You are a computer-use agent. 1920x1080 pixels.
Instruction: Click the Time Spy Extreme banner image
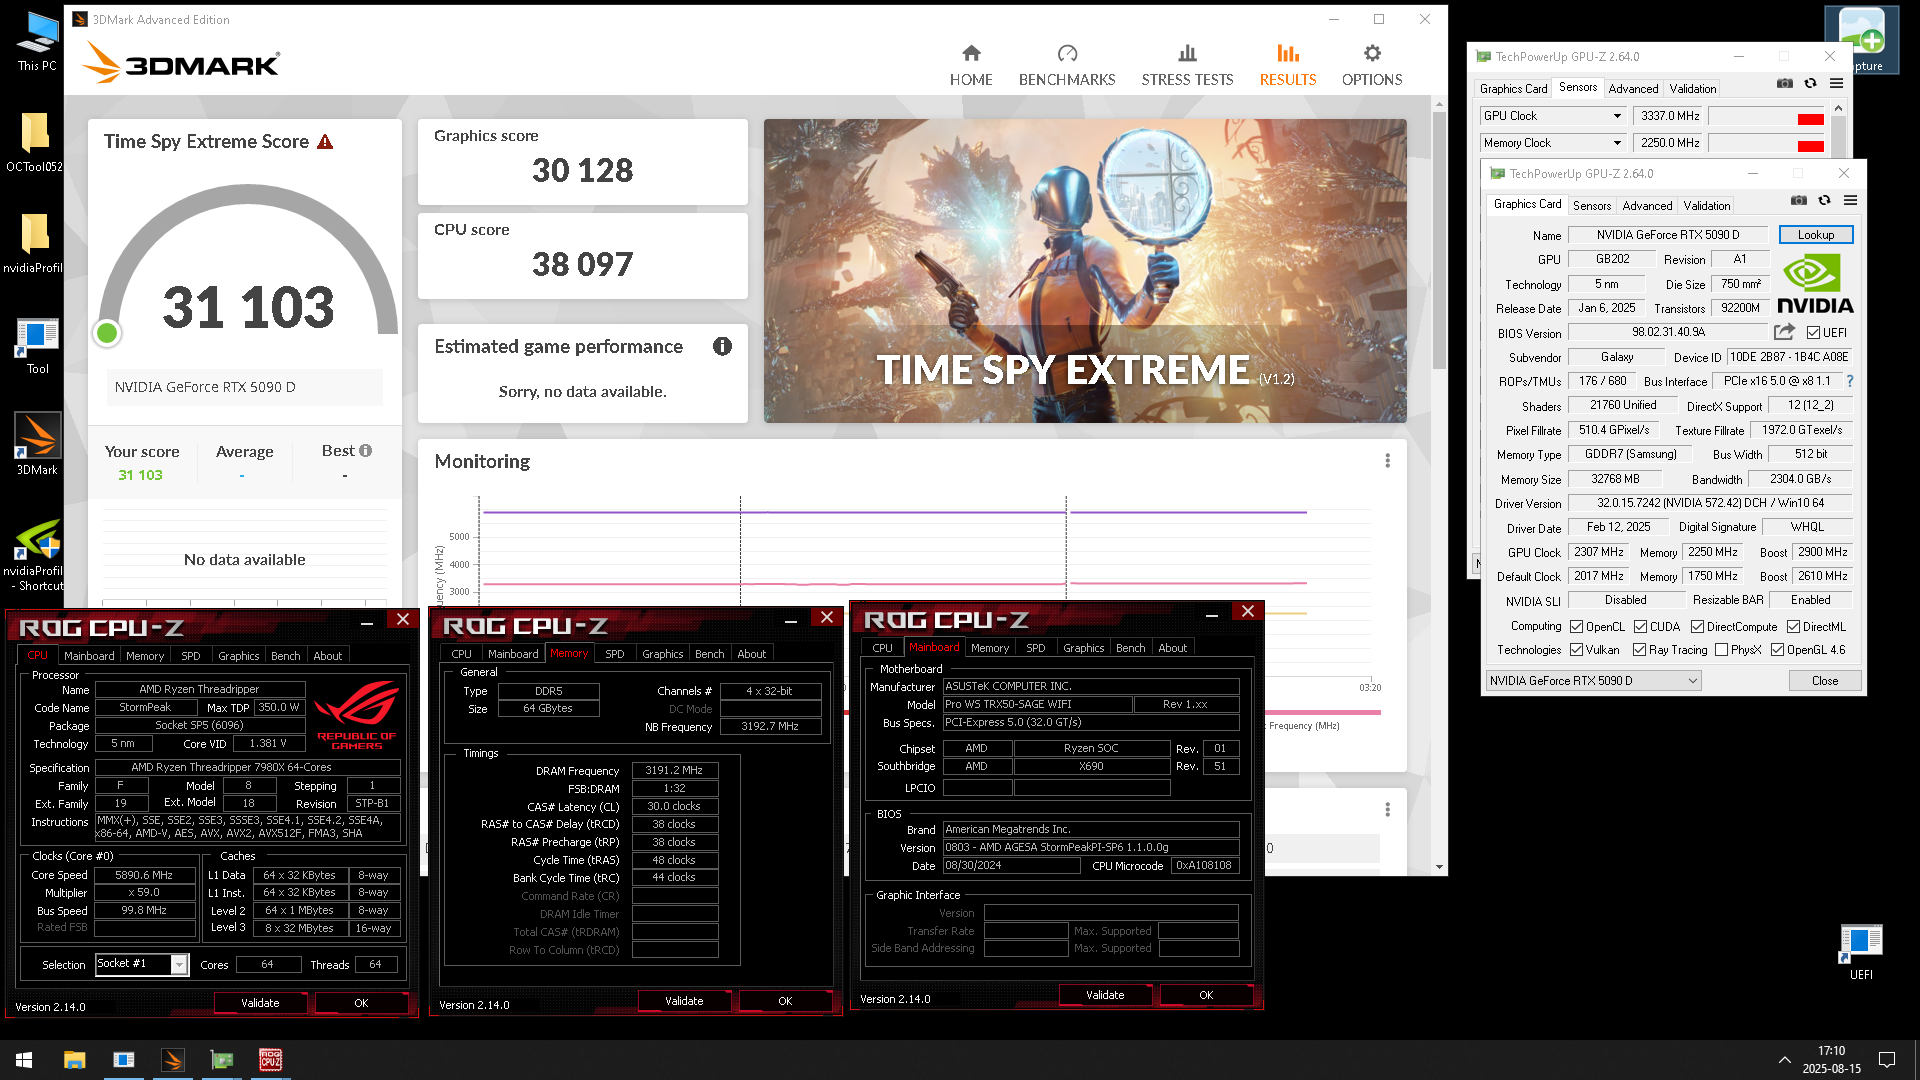coord(1085,270)
